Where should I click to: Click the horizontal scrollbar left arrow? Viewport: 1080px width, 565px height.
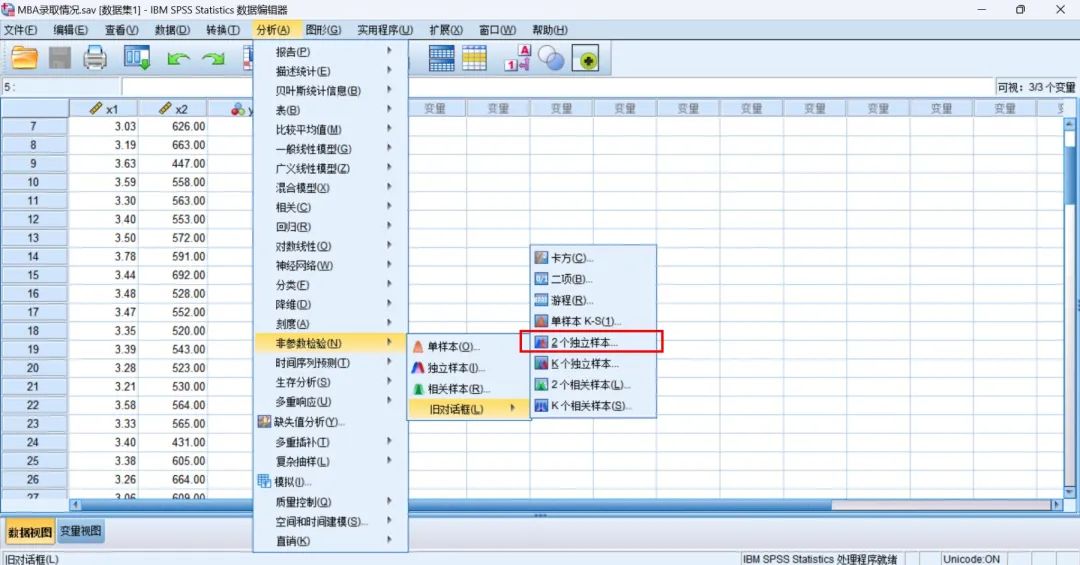click(76, 505)
